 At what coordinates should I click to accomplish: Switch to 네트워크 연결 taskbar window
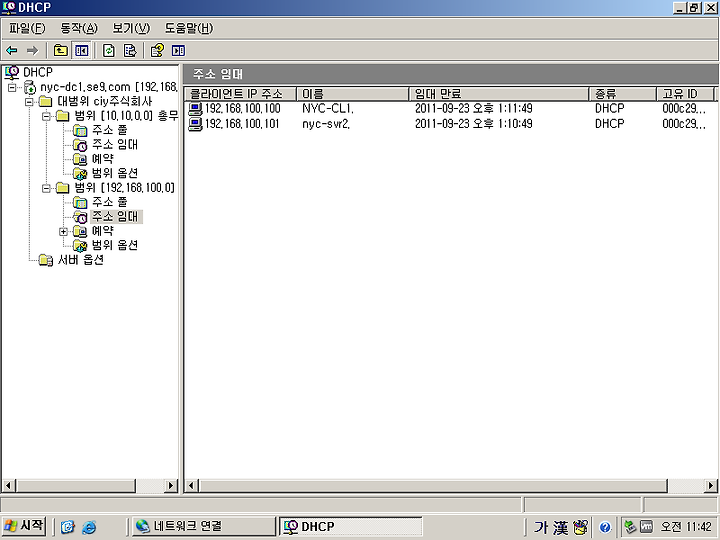tap(203, 526)
